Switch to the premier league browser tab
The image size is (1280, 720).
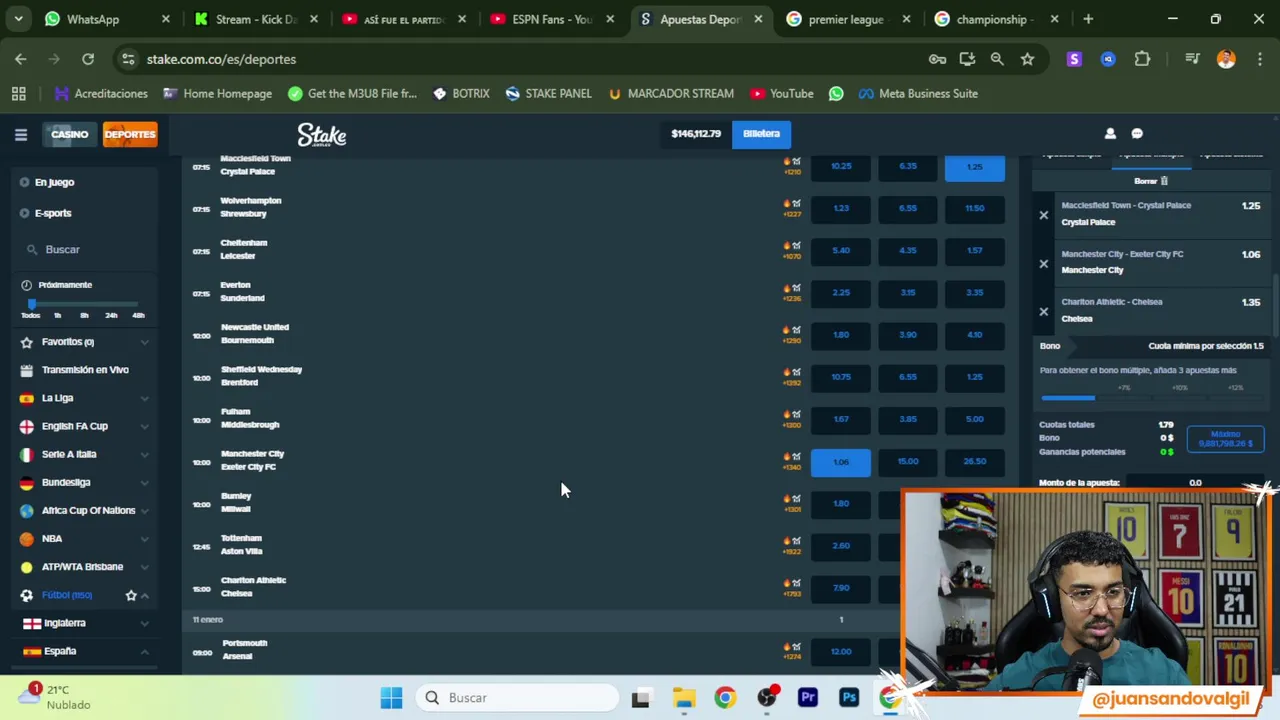[848, 19]
